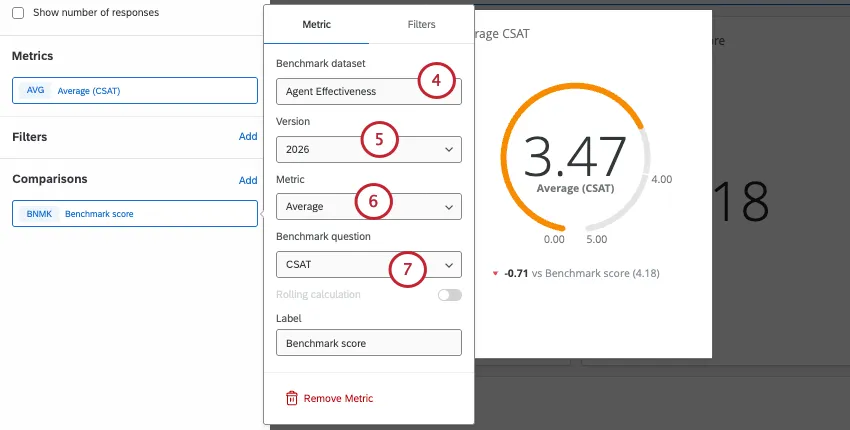Expand the Metric dropdown set to Average
850x430 pixels.
coord(369,207)
